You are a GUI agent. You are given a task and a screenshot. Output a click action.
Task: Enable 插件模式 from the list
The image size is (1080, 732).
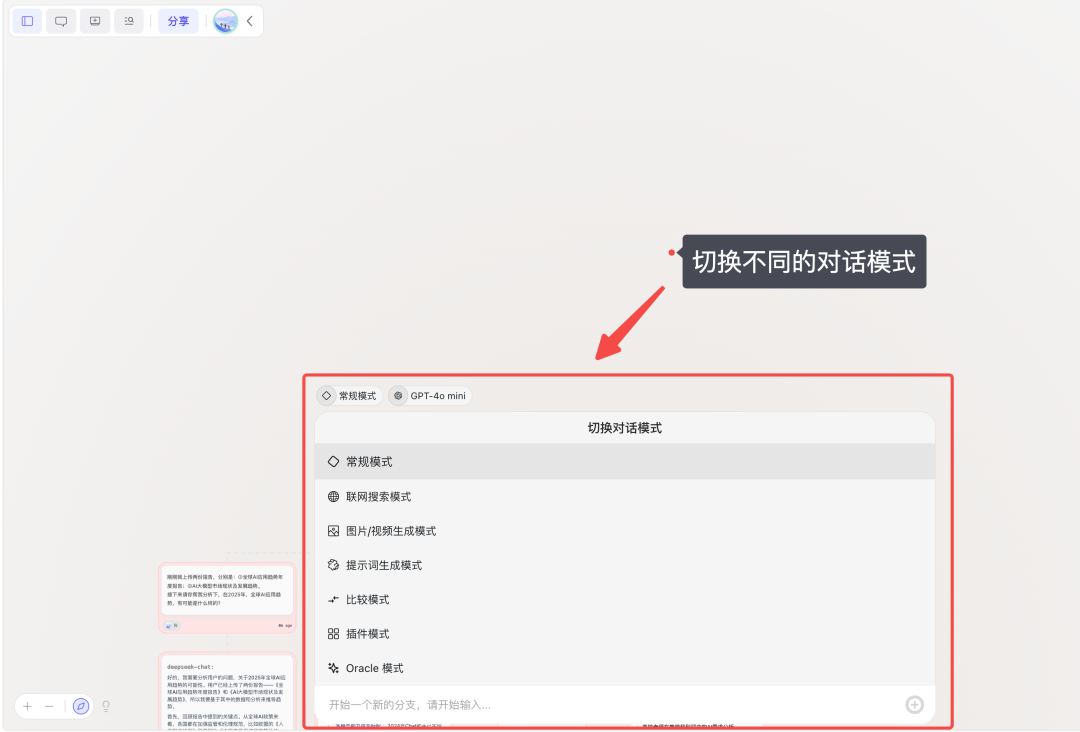coord(367,633)
